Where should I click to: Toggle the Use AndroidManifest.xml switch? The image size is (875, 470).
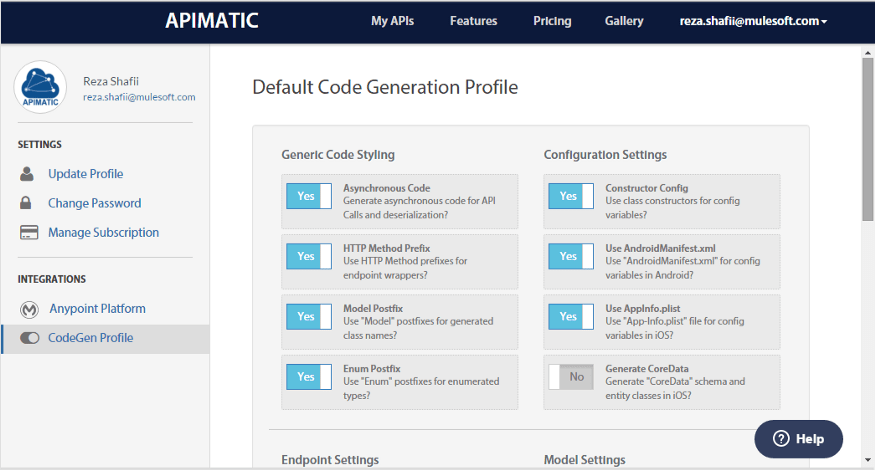tap(571, 256)
